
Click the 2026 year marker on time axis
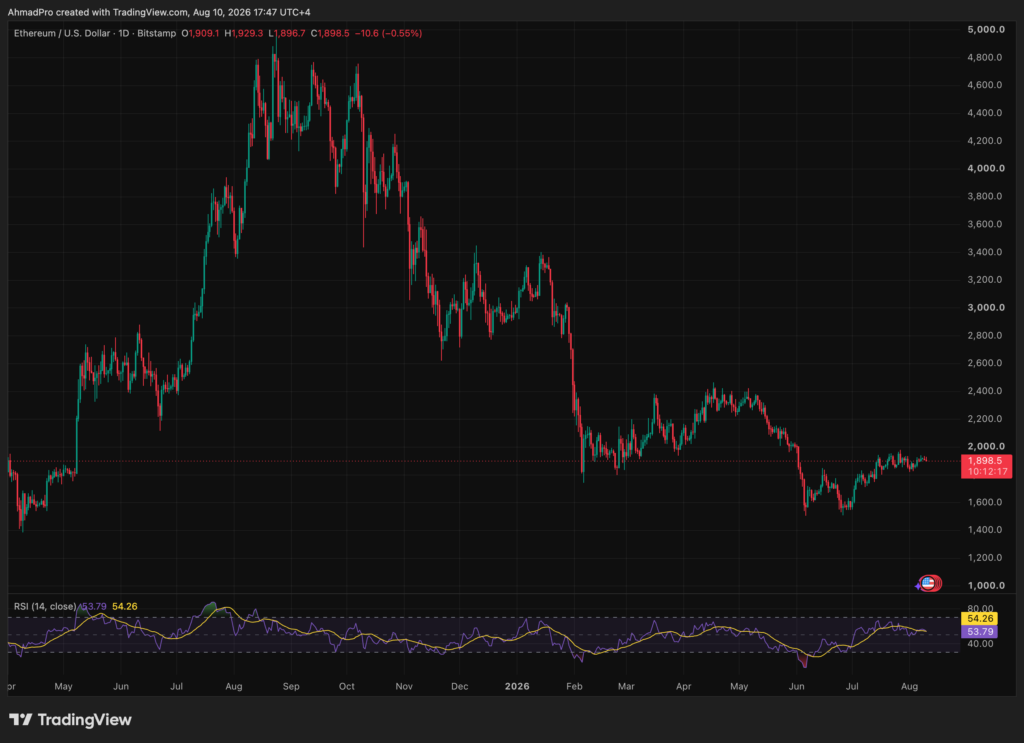[517, 686]
